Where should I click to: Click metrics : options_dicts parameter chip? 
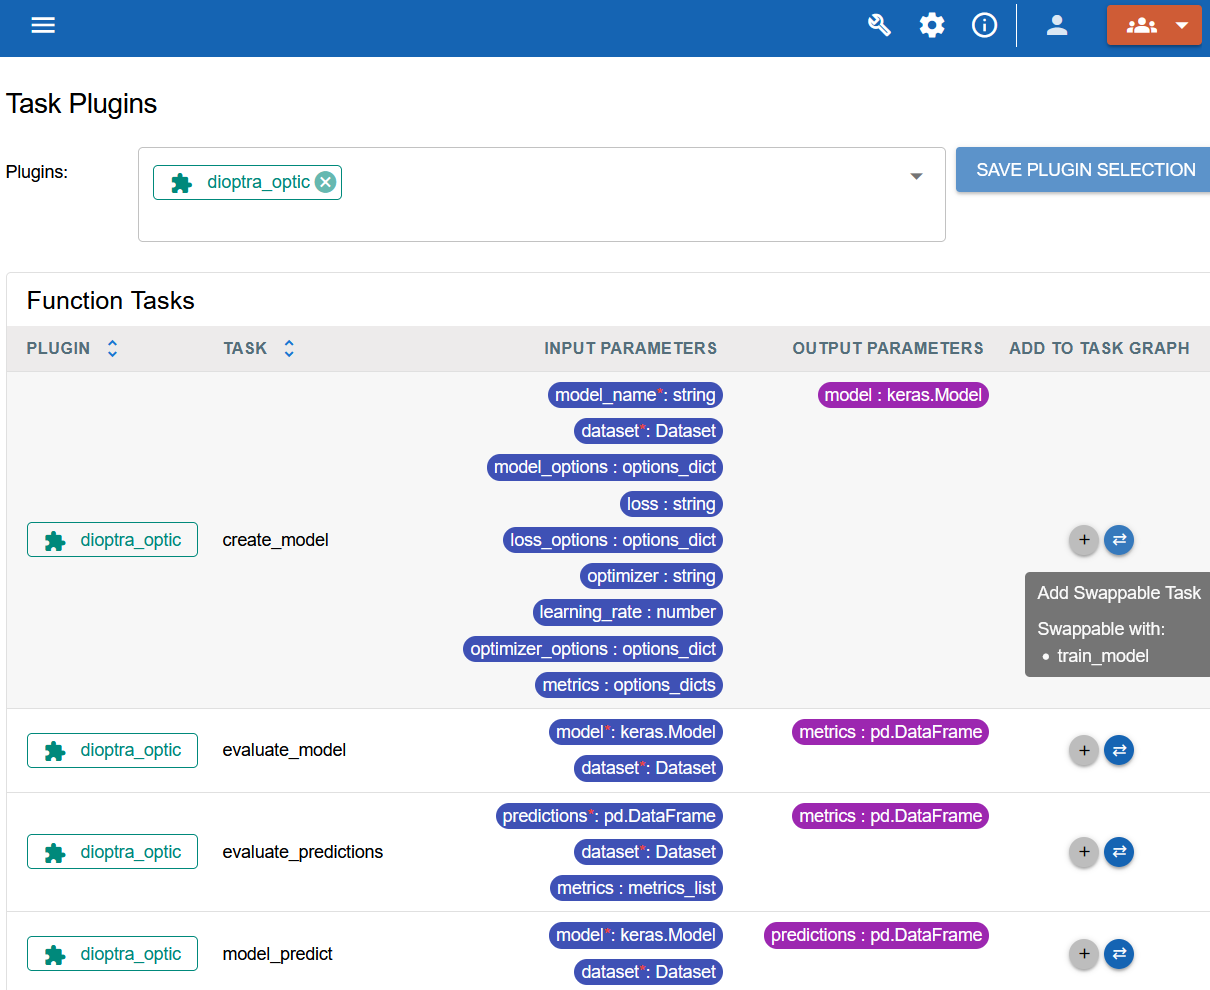click(x=629, y=685)
